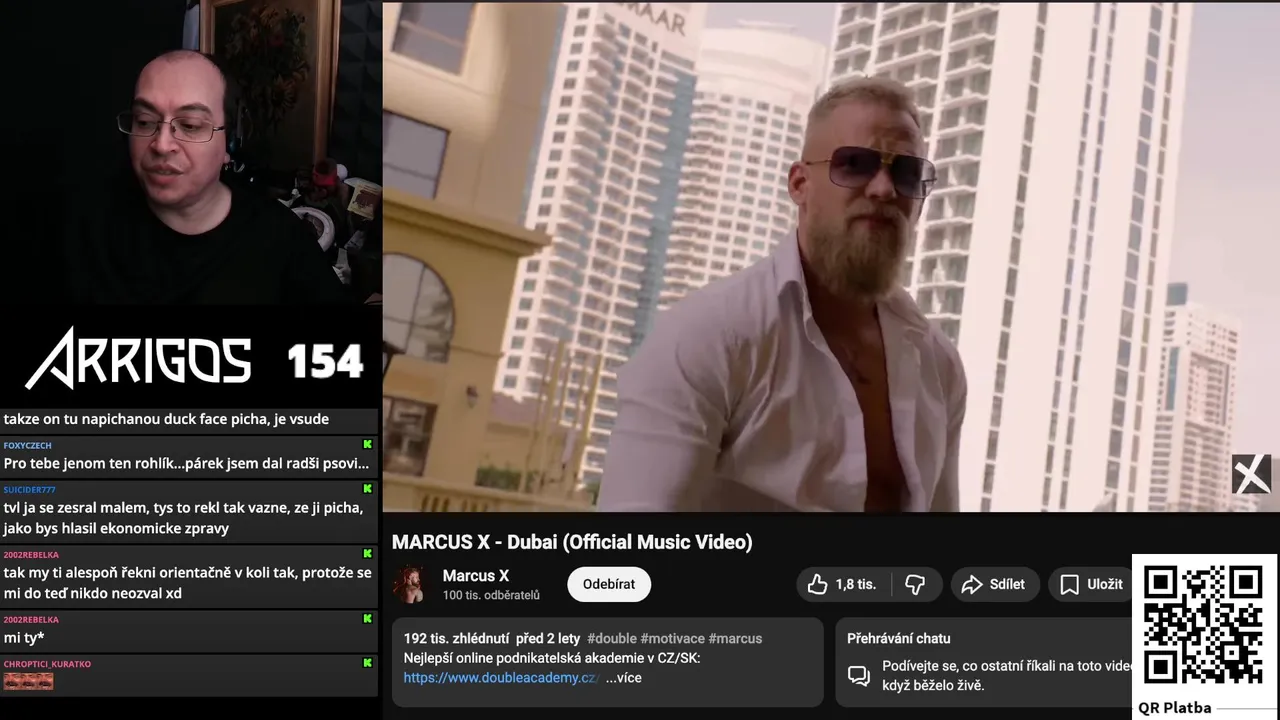Click the green badge next to SUICIDER777
Viewport: 1280px width, 720px height.
tap(367, 489)
